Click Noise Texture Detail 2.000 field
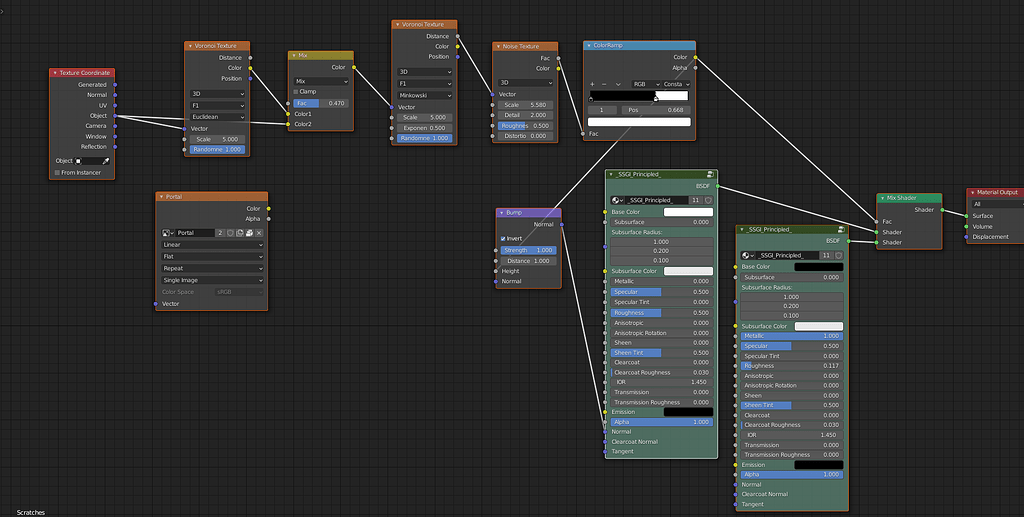The width and height of the screenshot is (1024, 517). (x=525, y=115)
